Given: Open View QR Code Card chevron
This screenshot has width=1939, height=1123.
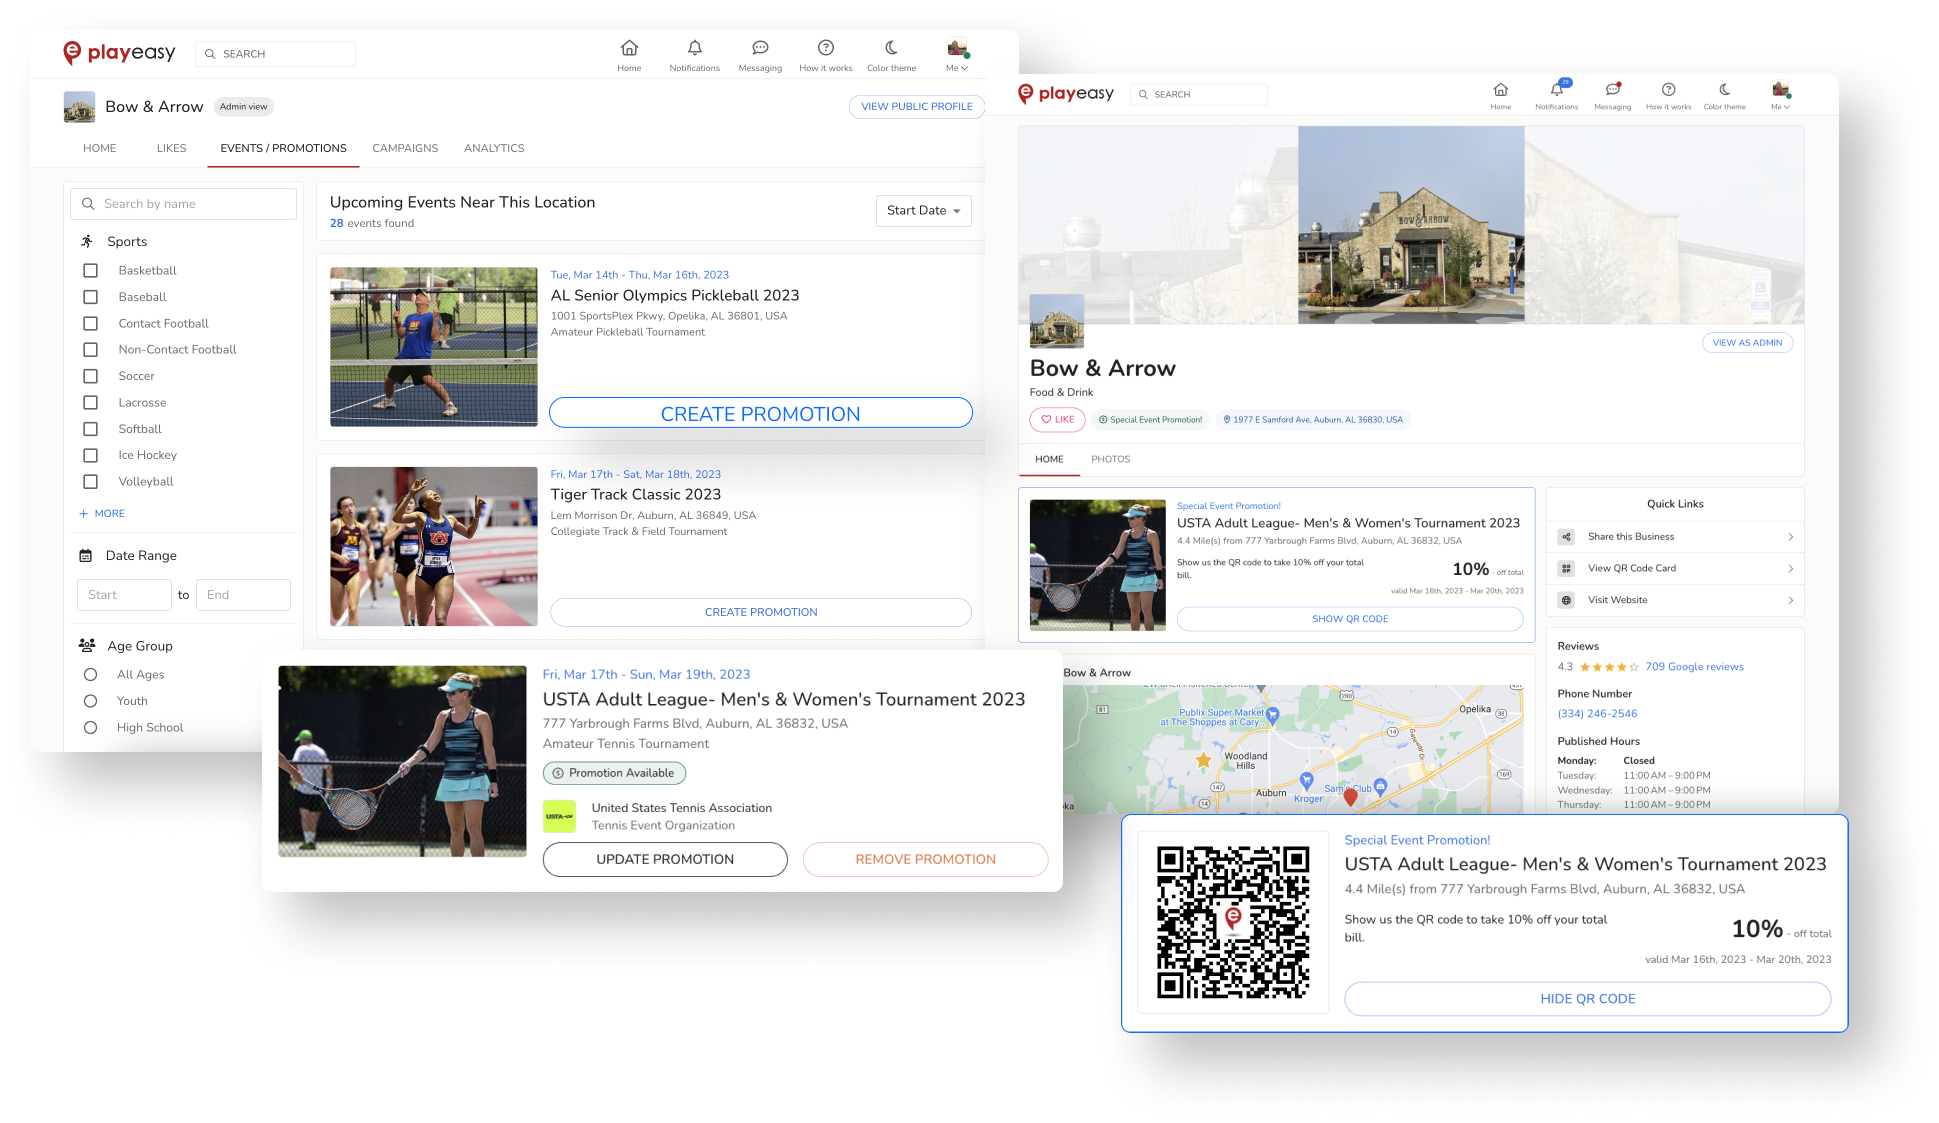Looking at the screenshot, I should [1790, 569].
